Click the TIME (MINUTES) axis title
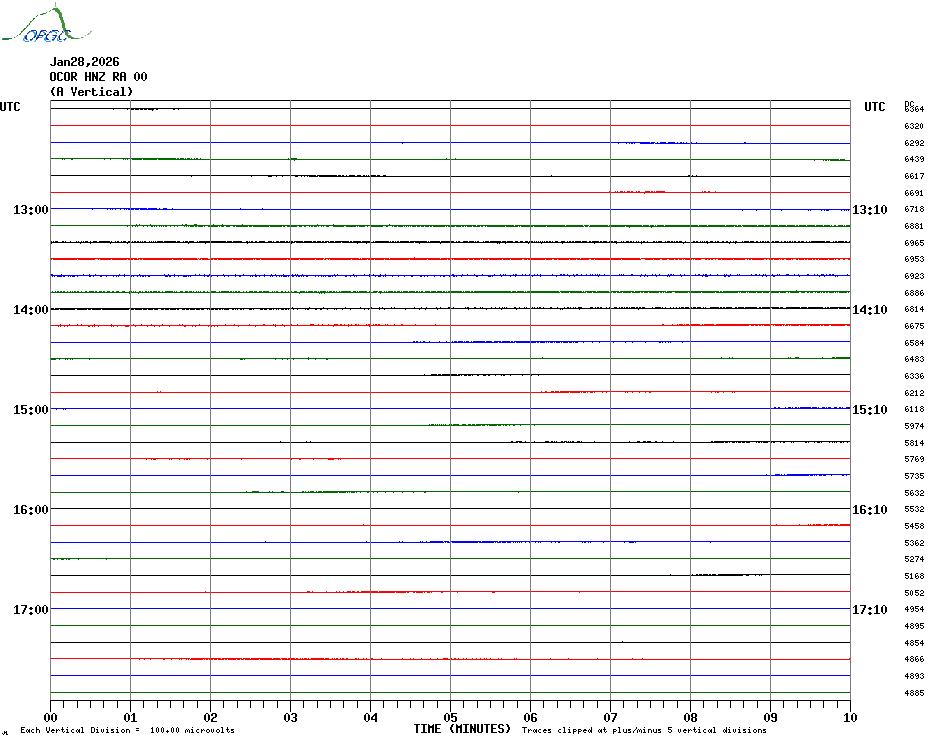Screen dimensions: 930x744 (x=462, y=729)
